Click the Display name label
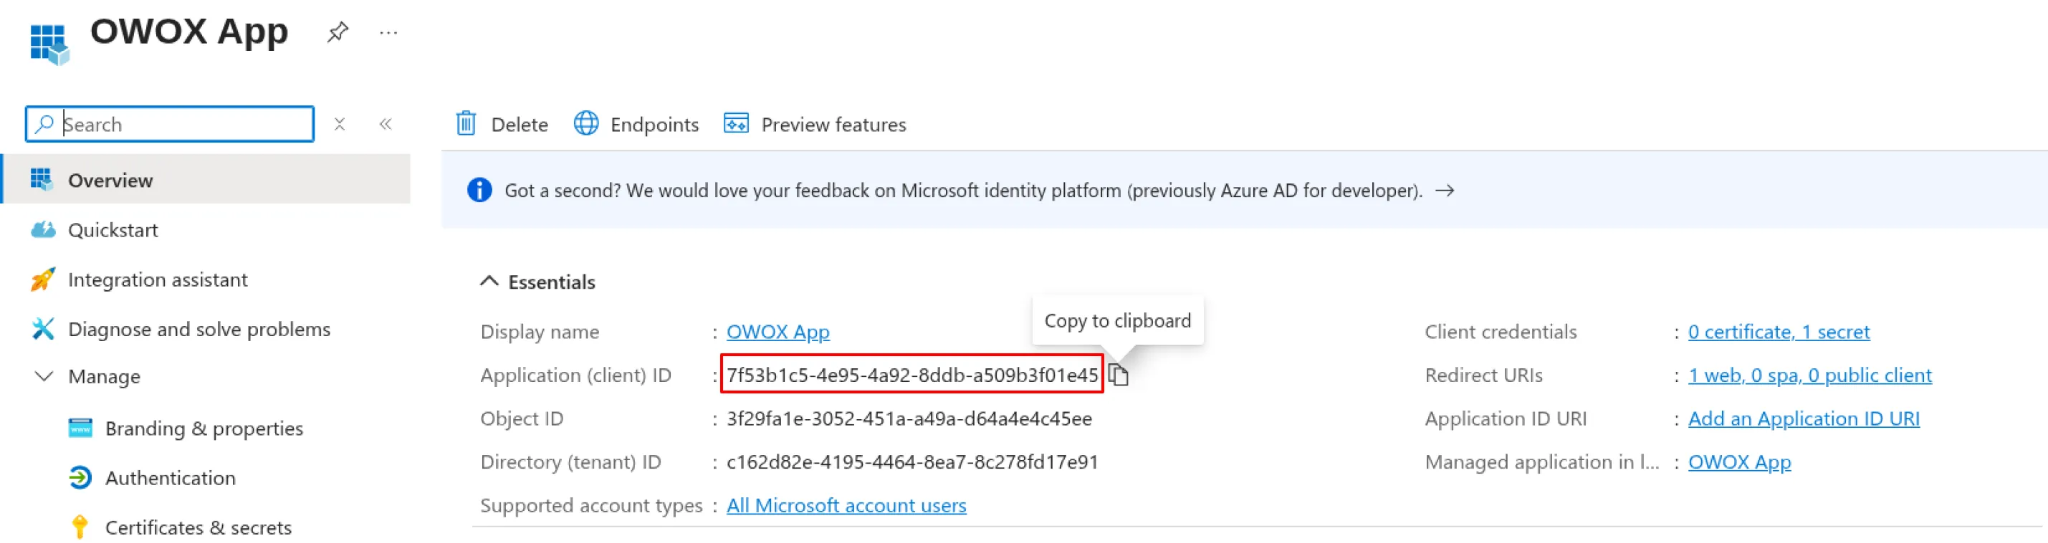Screen dimensions: 2048x543 (540, 332)
